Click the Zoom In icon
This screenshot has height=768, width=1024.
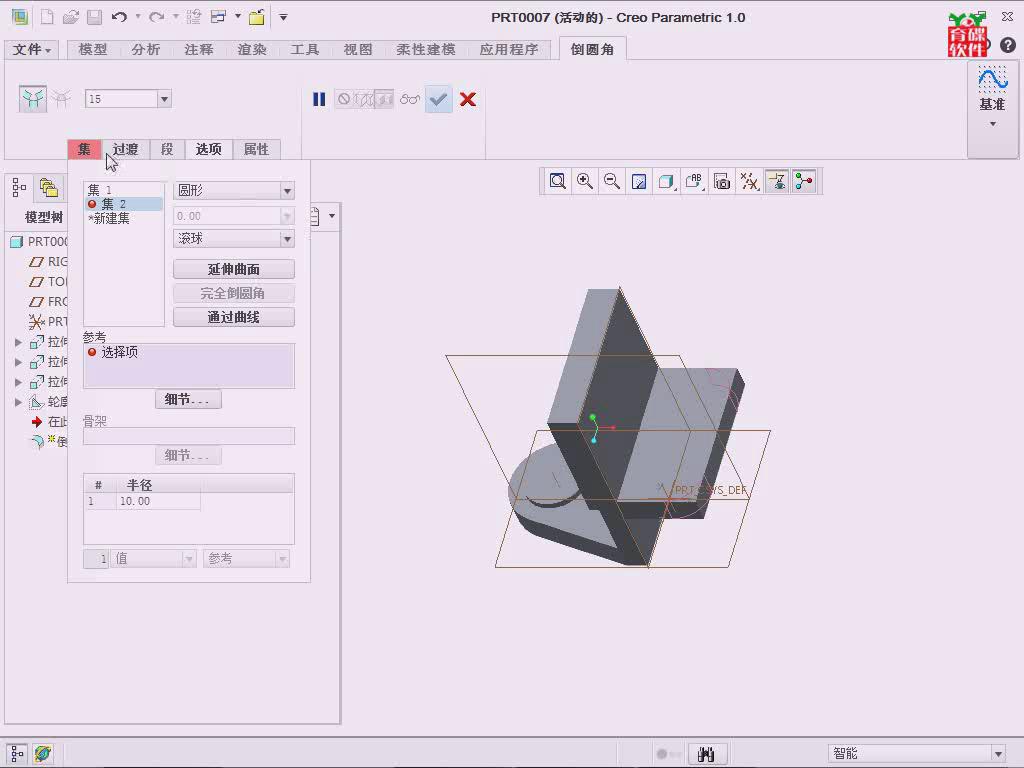(584, 182)
